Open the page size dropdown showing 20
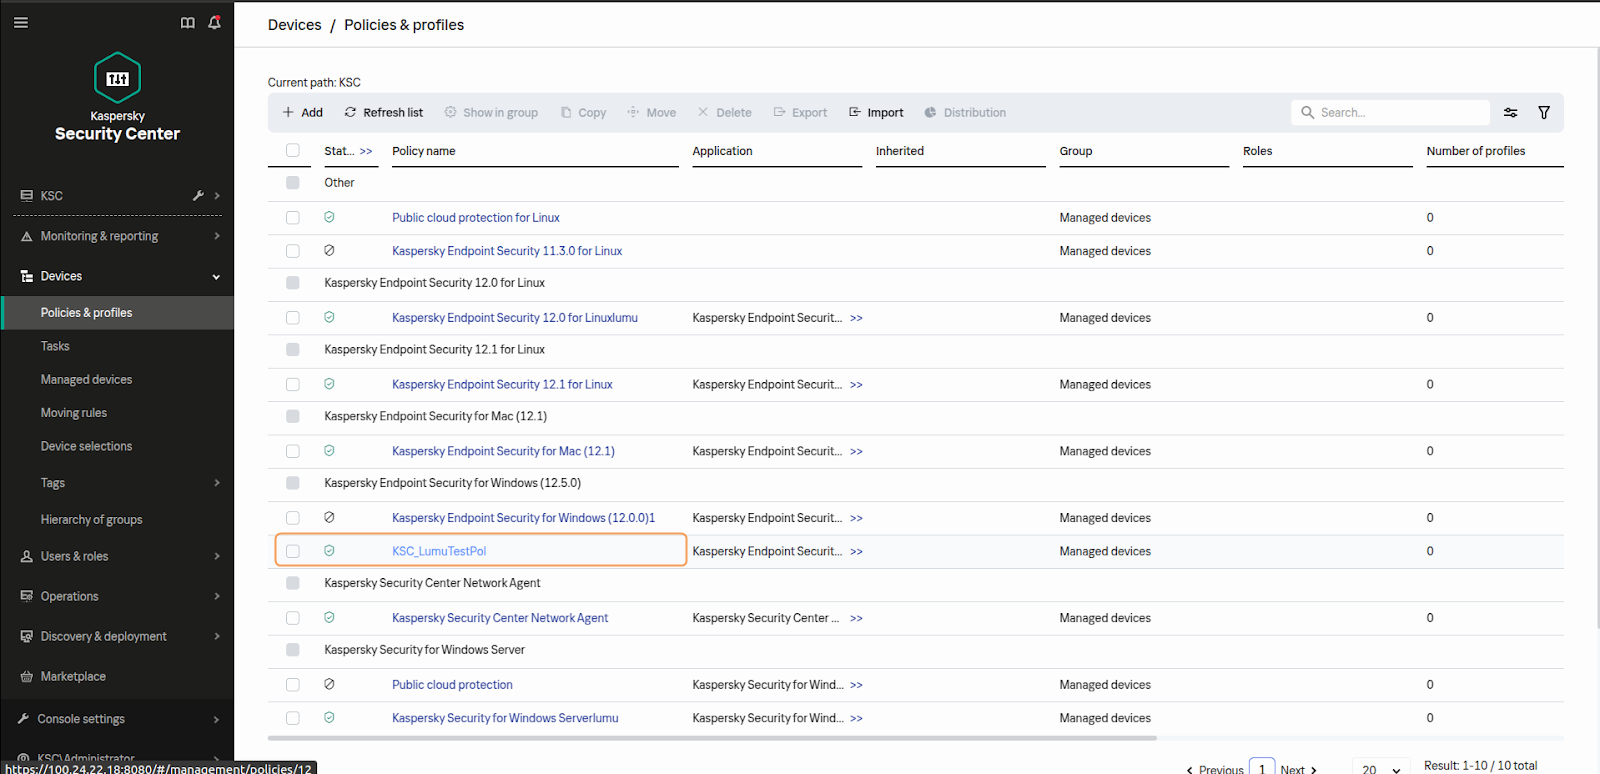The height and width of the screenshot is (774, 1600). click(1381, 768)
